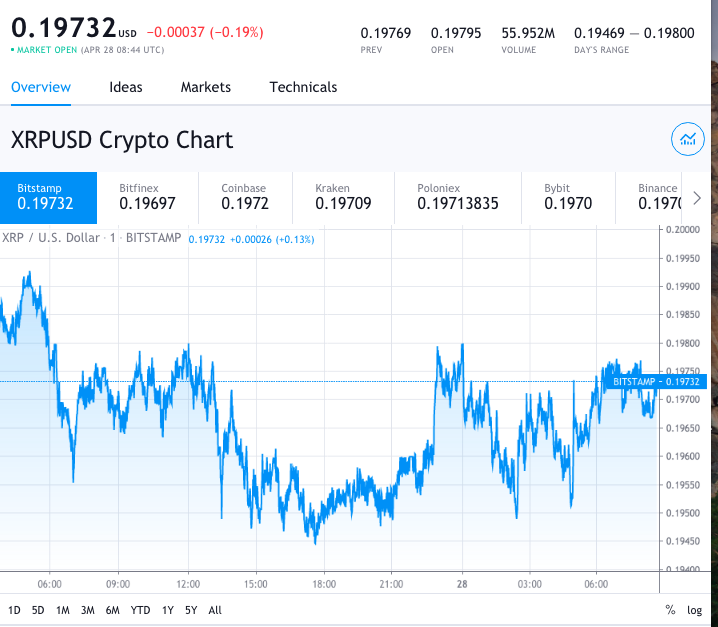Screen dimensions: 718x627
Task: Select the active Bitstamp exchange tile
Action: click(49, 197)
